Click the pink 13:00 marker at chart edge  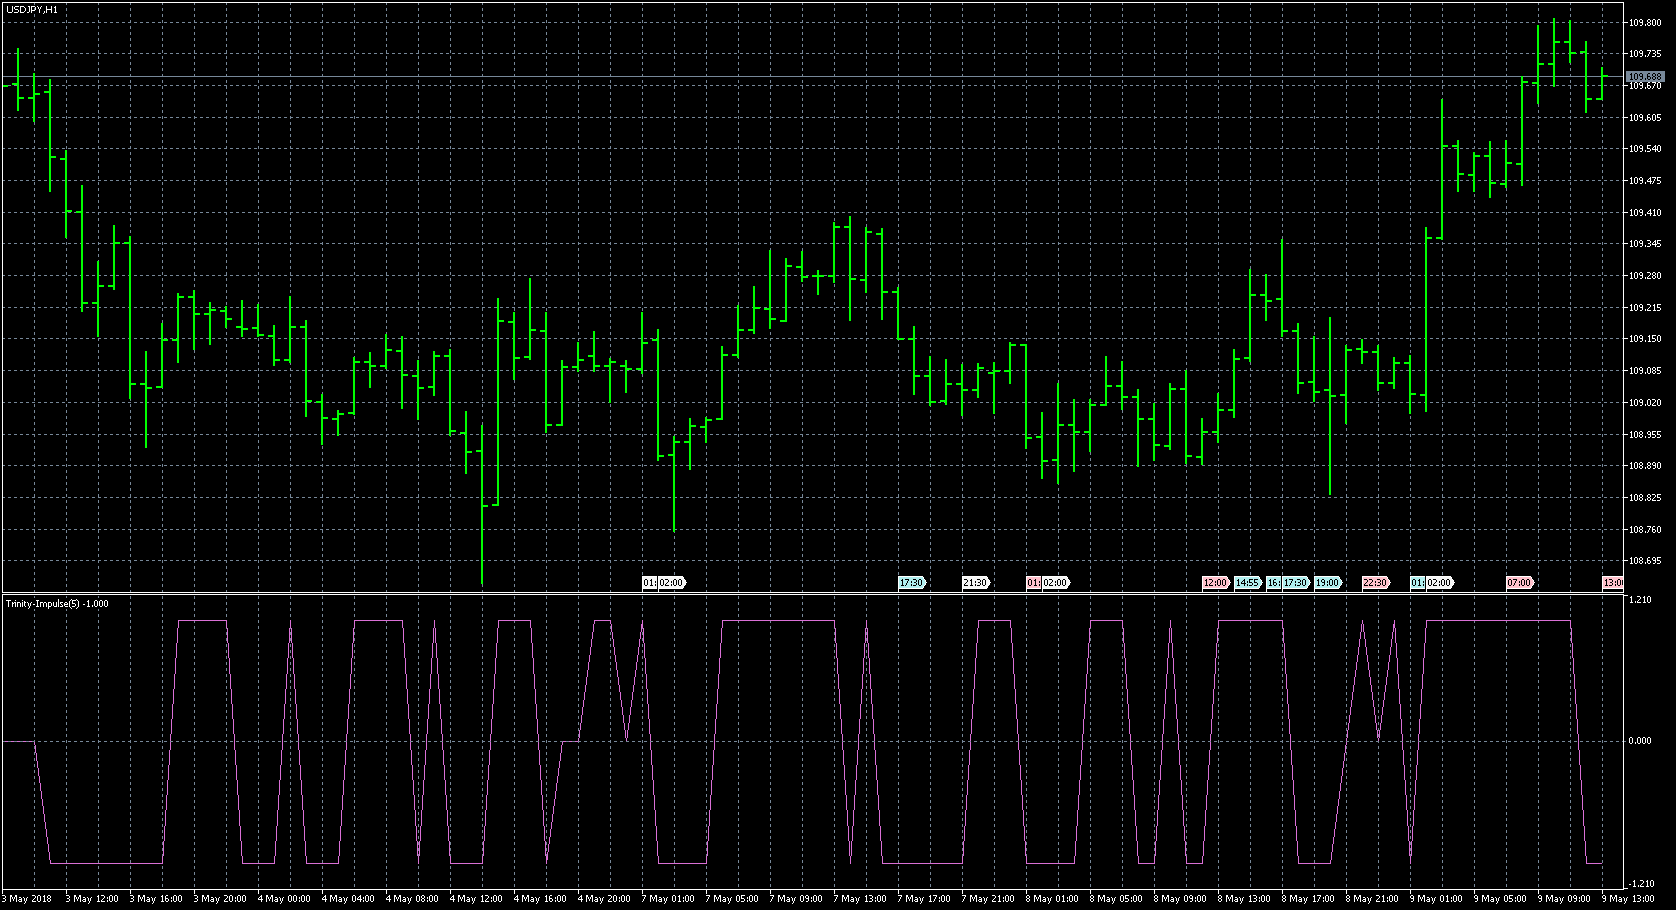click(1613, 583)
